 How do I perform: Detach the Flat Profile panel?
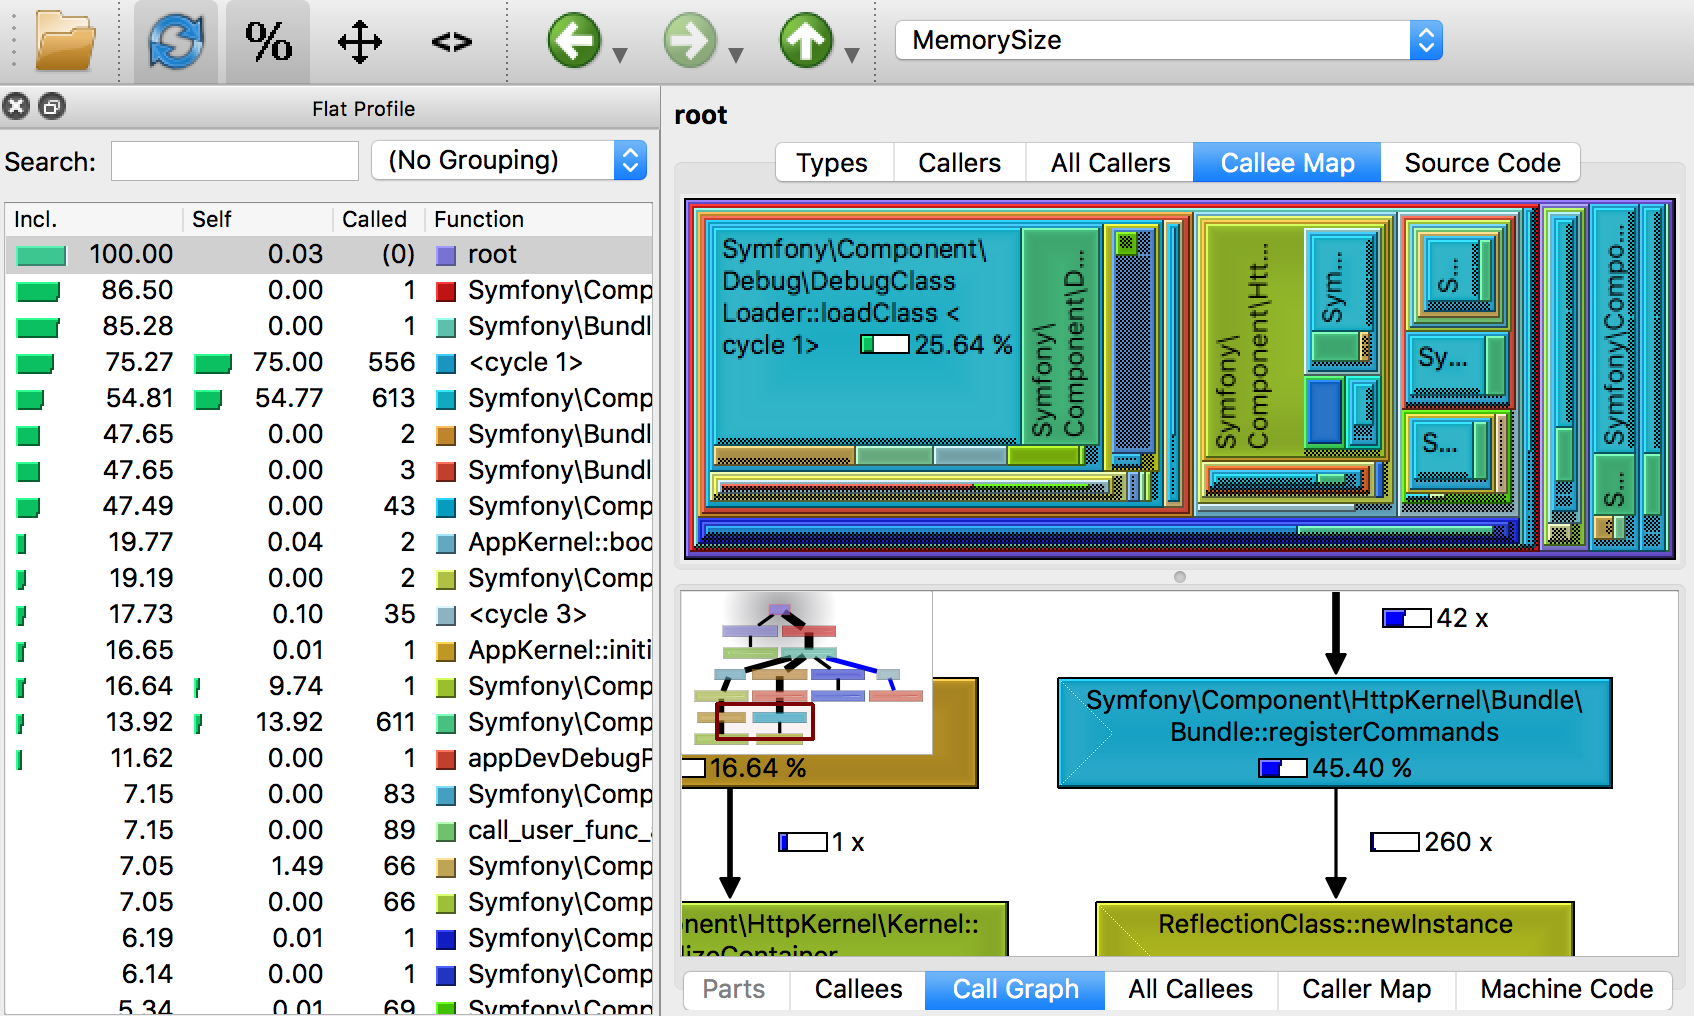tap(52, 106)
